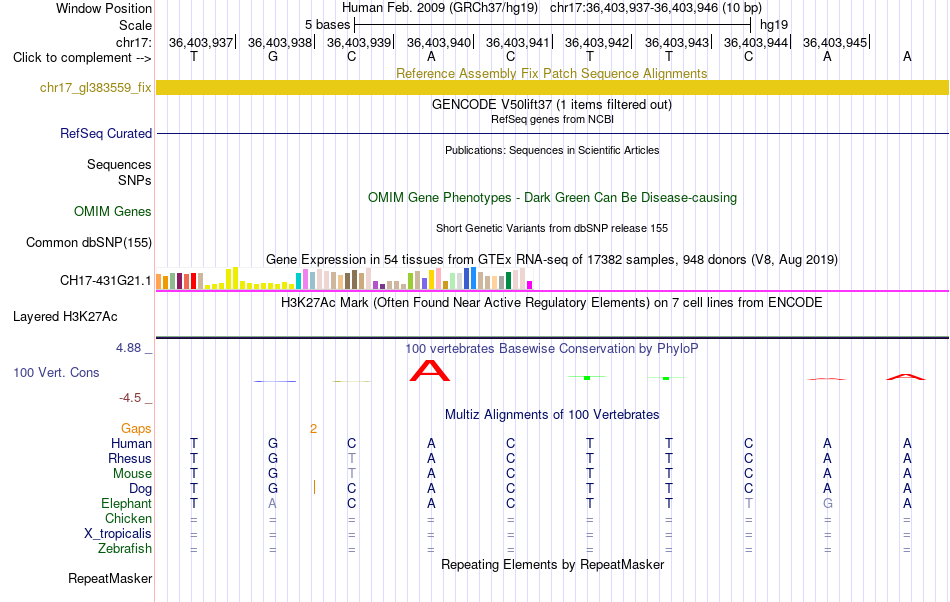
Task: Click the -4.5 PhyloP lower scale value
Action: click(x=130, y=397)
